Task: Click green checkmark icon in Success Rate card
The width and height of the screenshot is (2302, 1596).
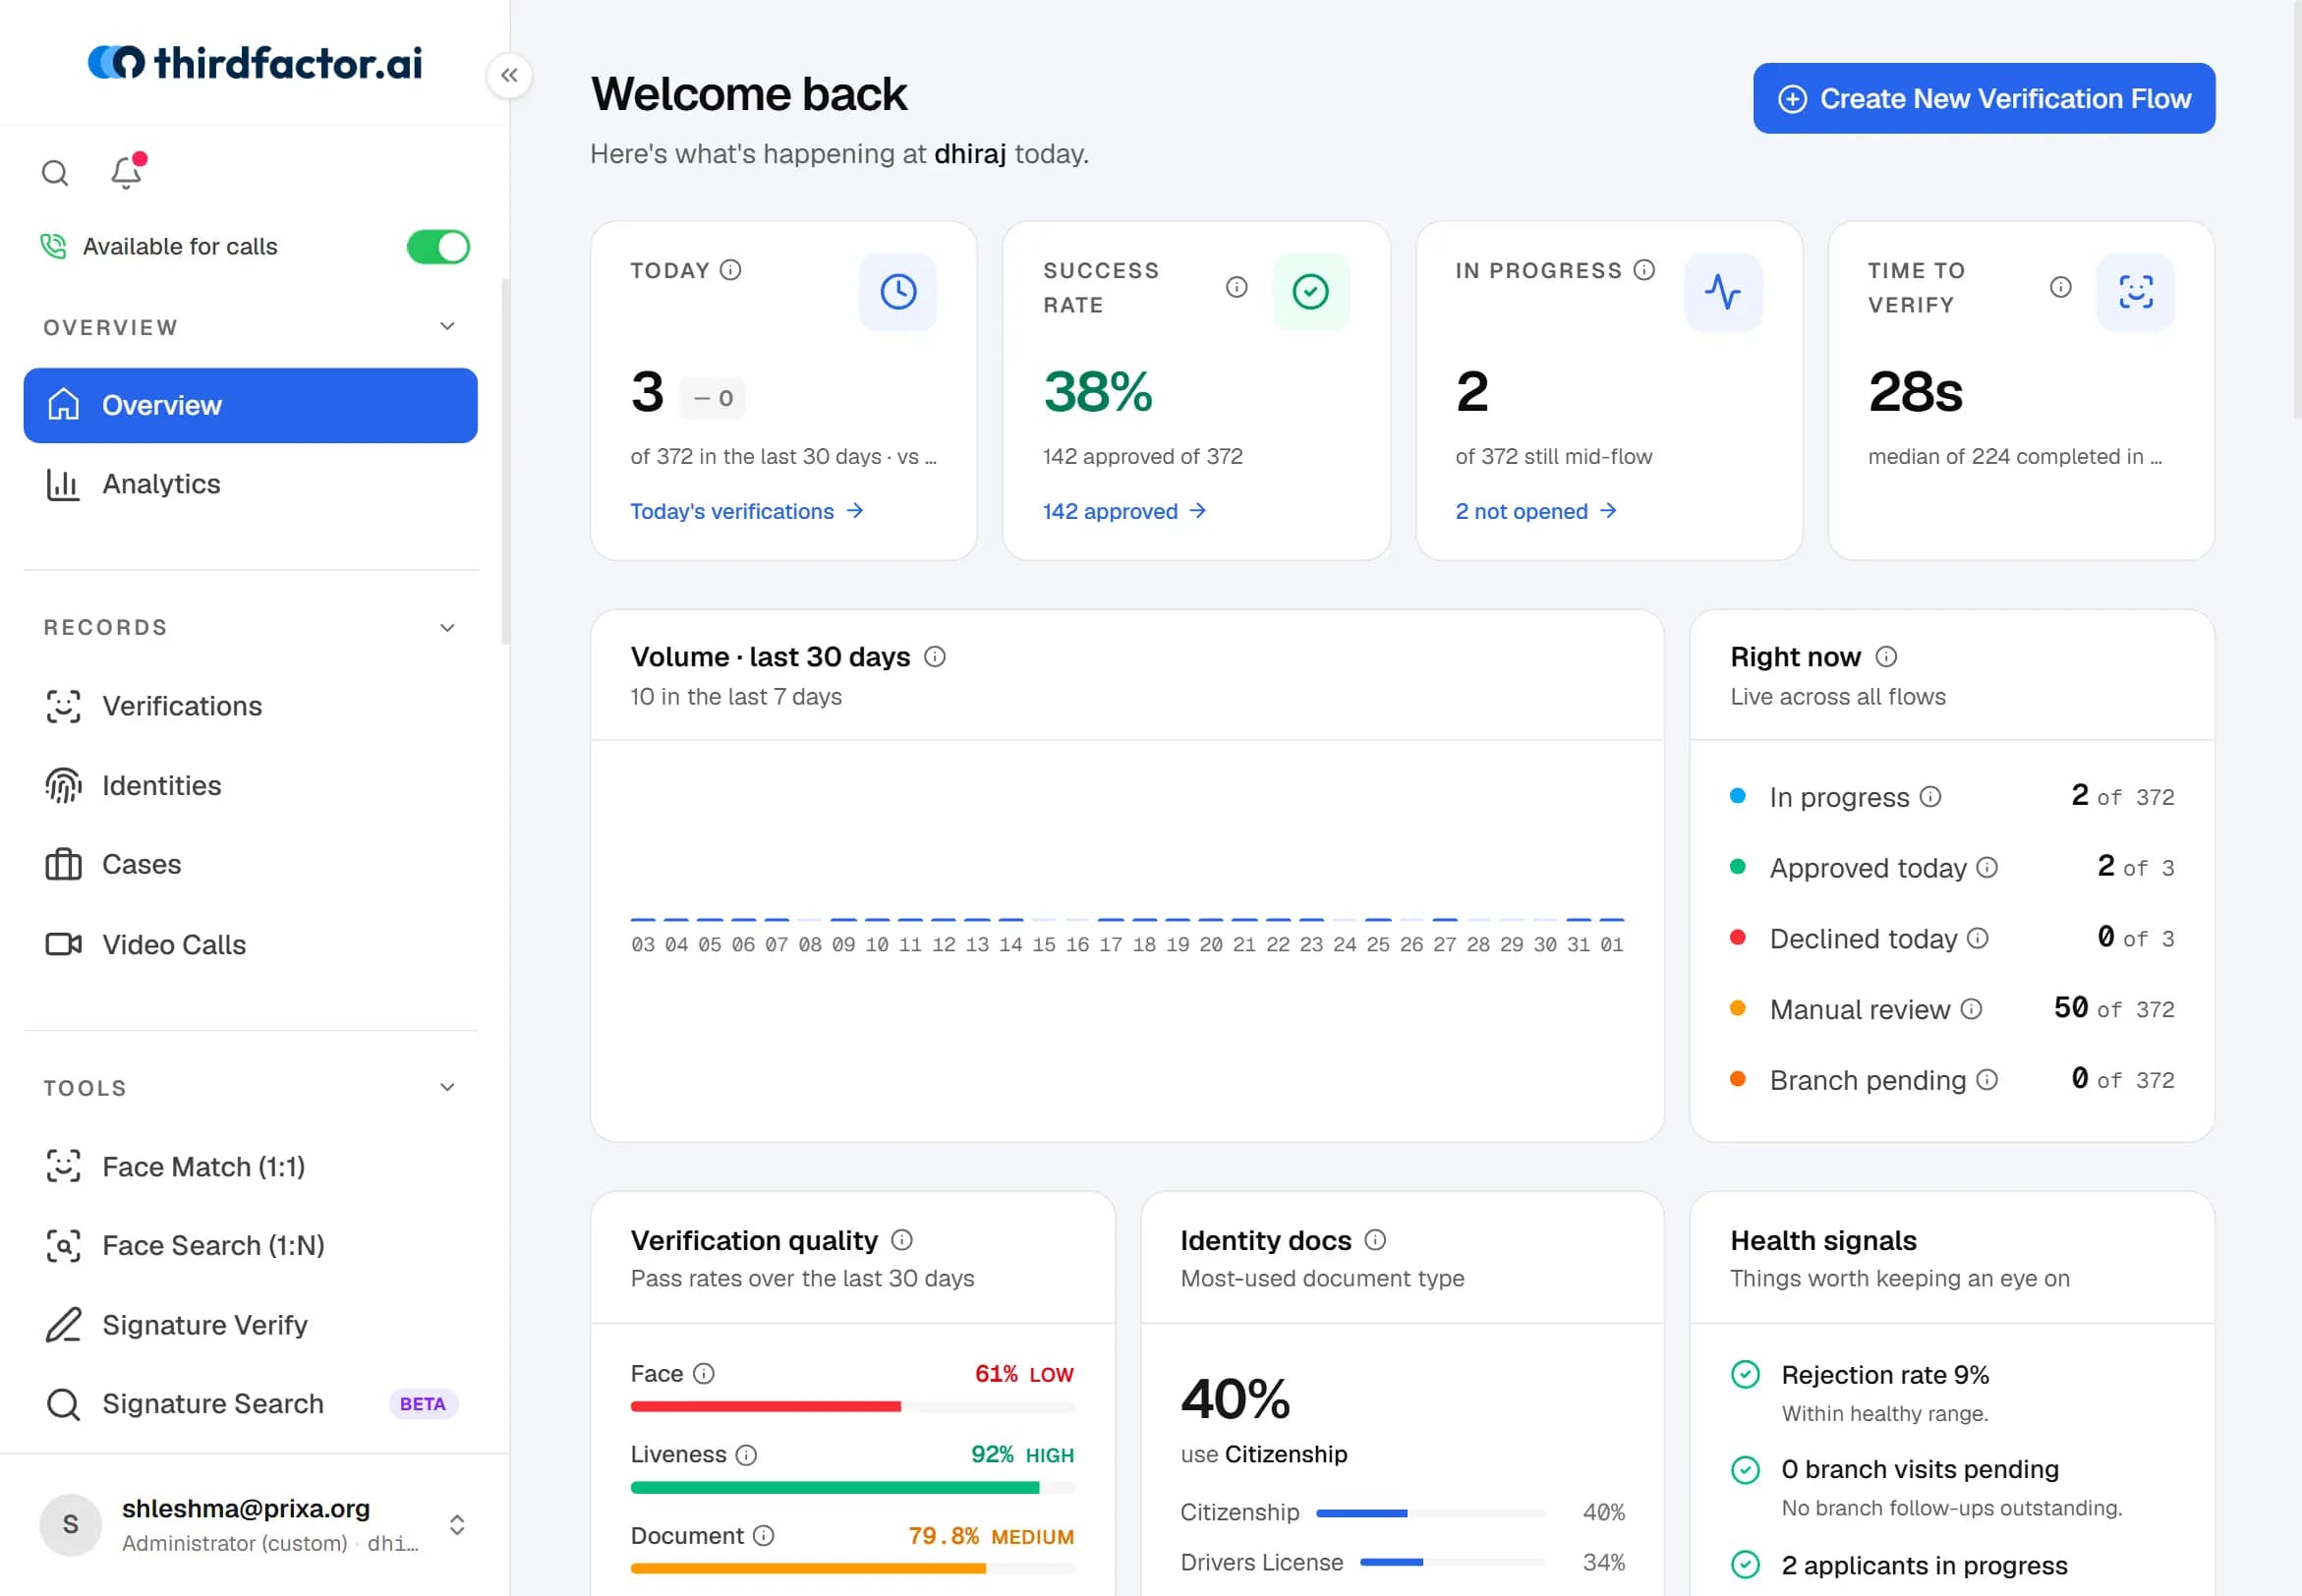Action: (x=1311, y=292)
